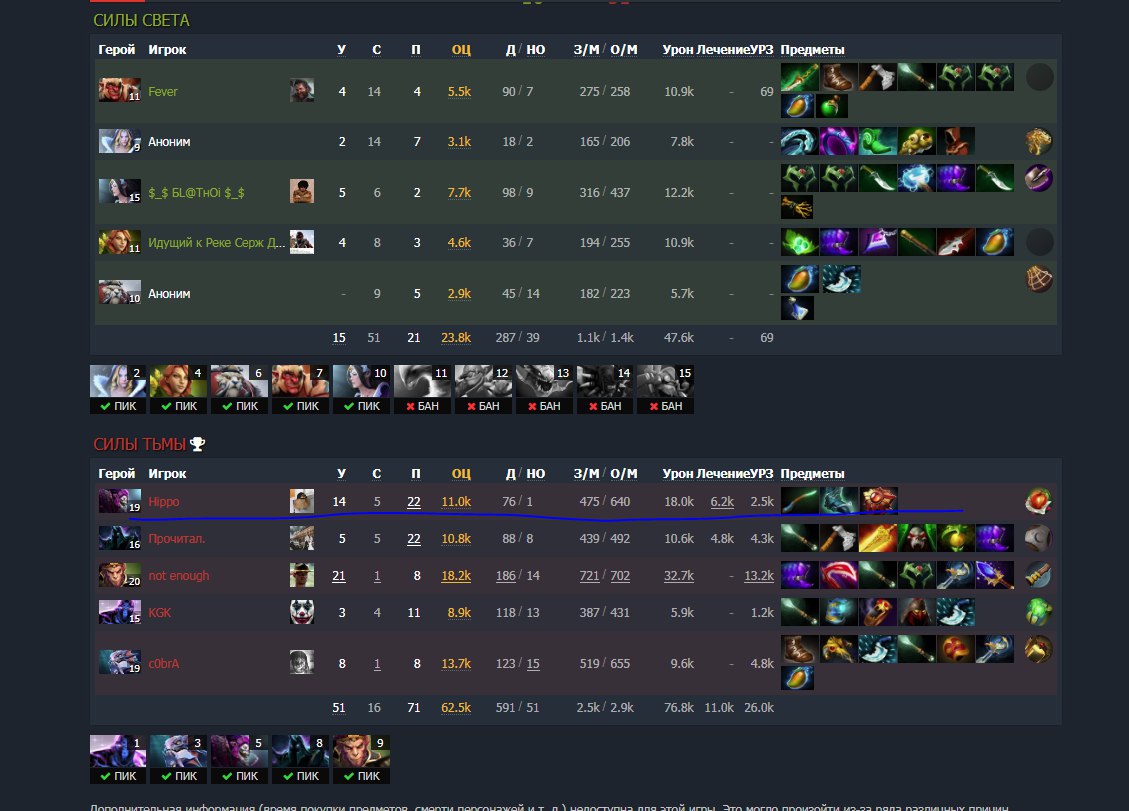Open Hippo's player avatar
Screen dimensions: 1129x811
pos(302,501)
